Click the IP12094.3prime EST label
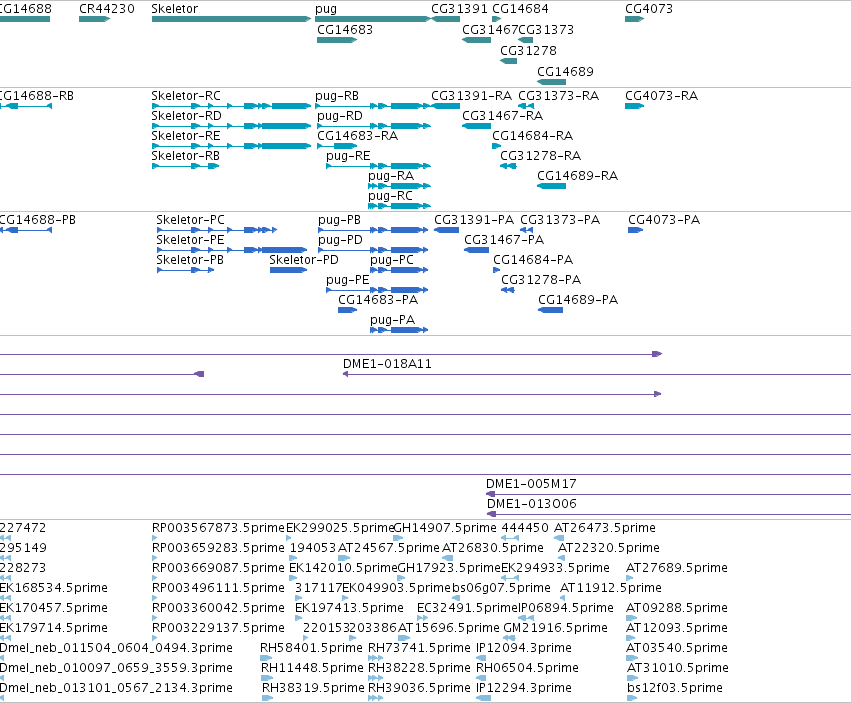The width and height of the screenshot is (851, 703). pyautogui.click(x=524, y=648)
